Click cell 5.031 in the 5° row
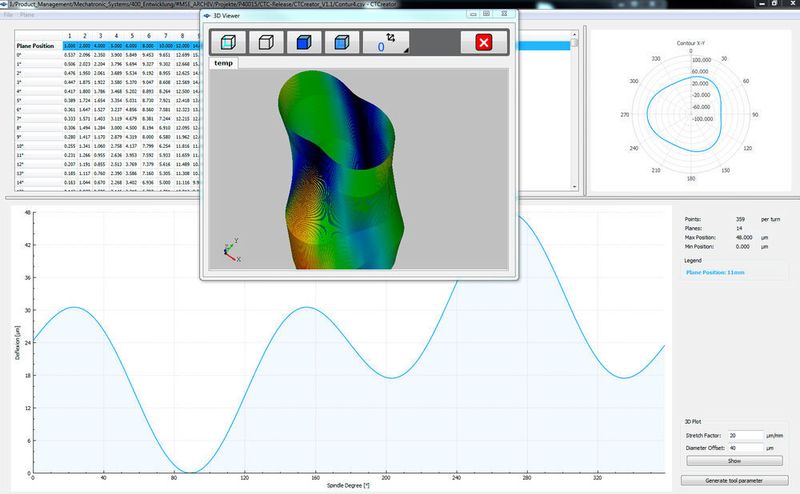The image size is (800, 494). pyautogui.click(x=132, y=101)
